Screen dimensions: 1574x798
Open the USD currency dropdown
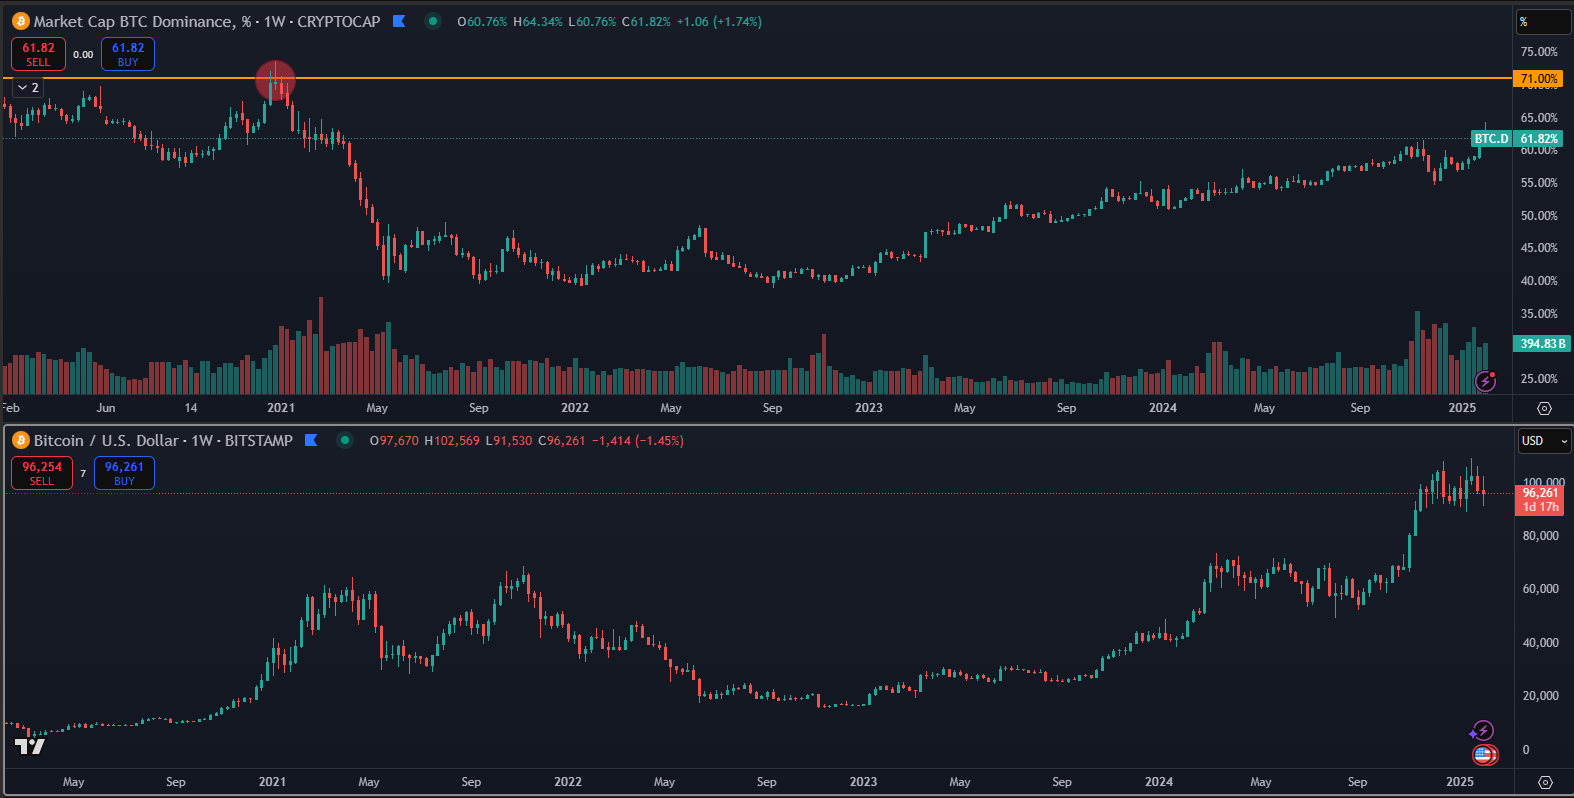tap(1544, 441)
